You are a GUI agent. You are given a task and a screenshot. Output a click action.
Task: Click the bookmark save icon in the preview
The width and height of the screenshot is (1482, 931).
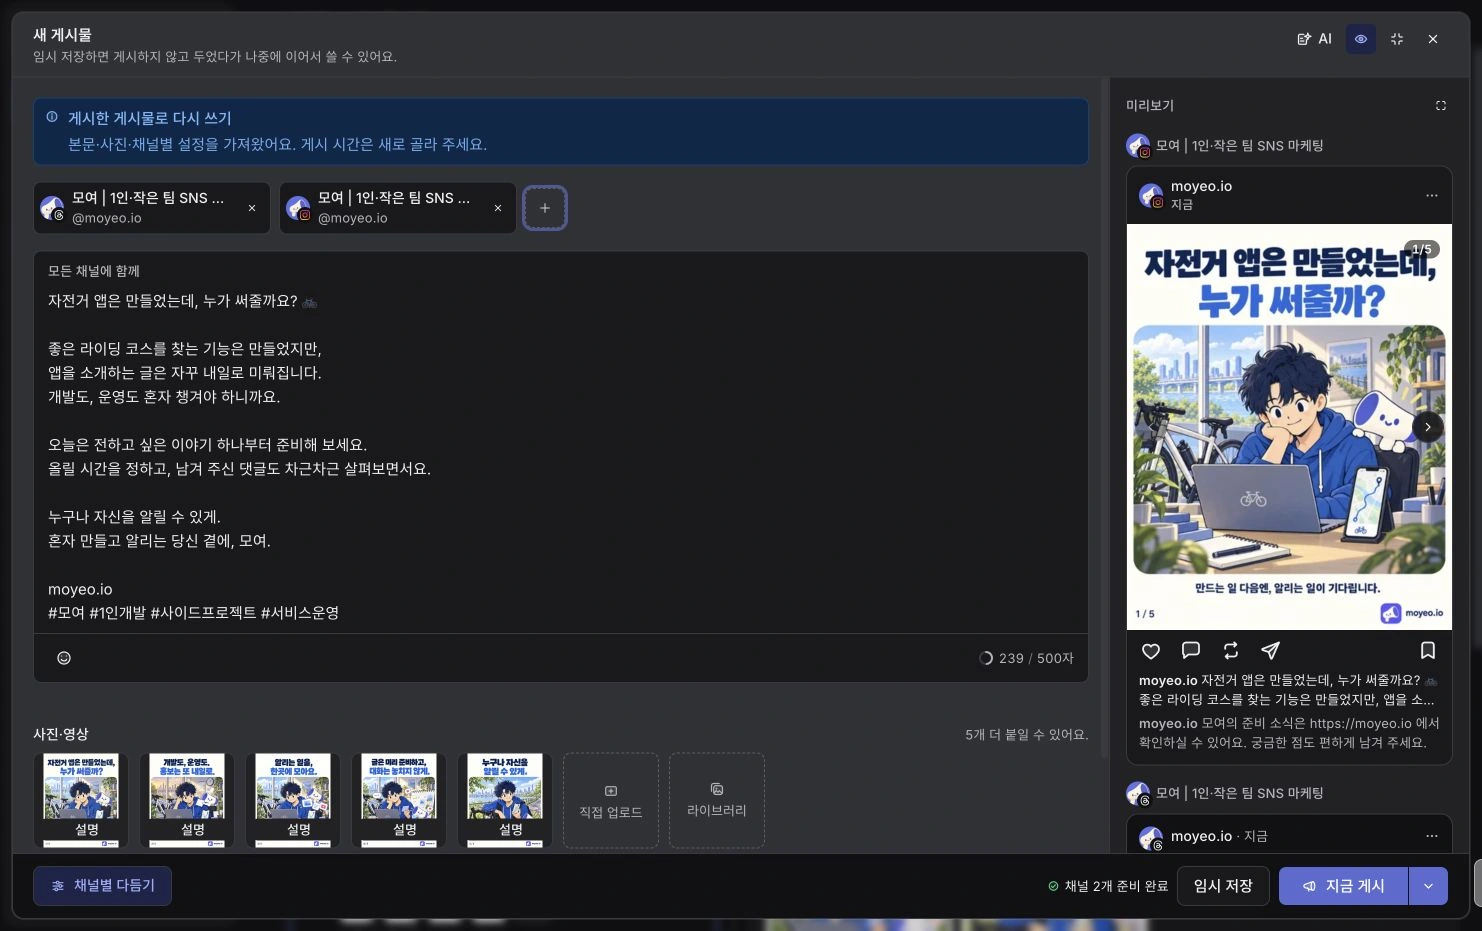pos(1428,651)
